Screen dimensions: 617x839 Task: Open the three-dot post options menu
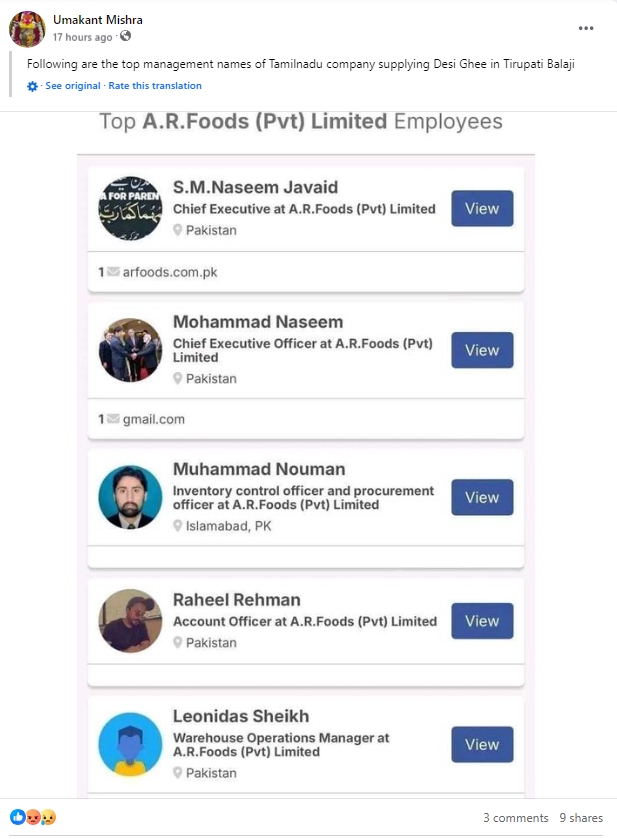586,28
